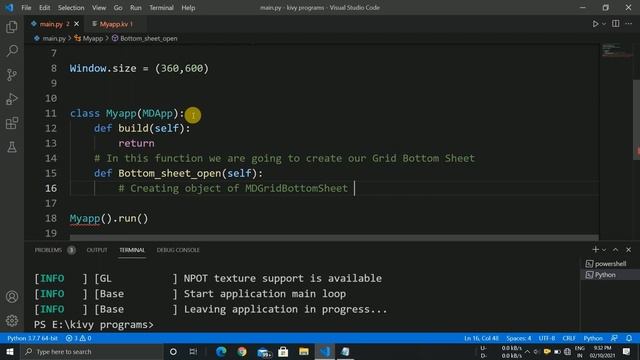
Task: Select the Python terminal instance
Action: [x=610, y=275]
